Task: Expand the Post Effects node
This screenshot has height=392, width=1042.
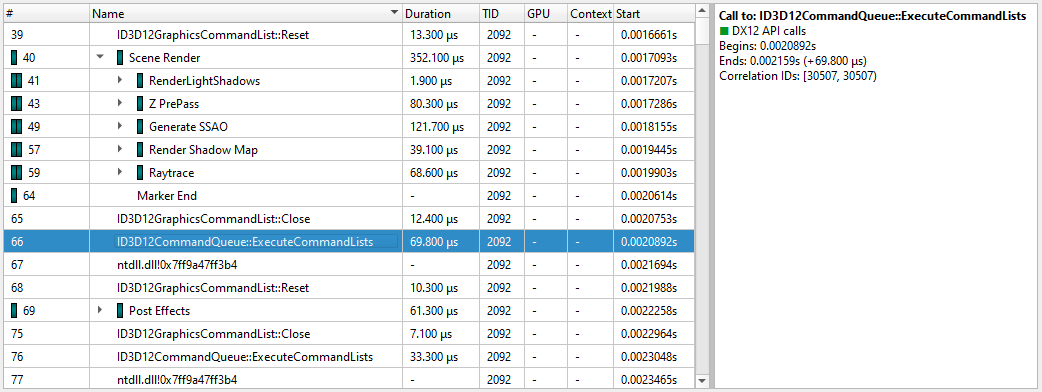Action: click(x=100, y=310)
